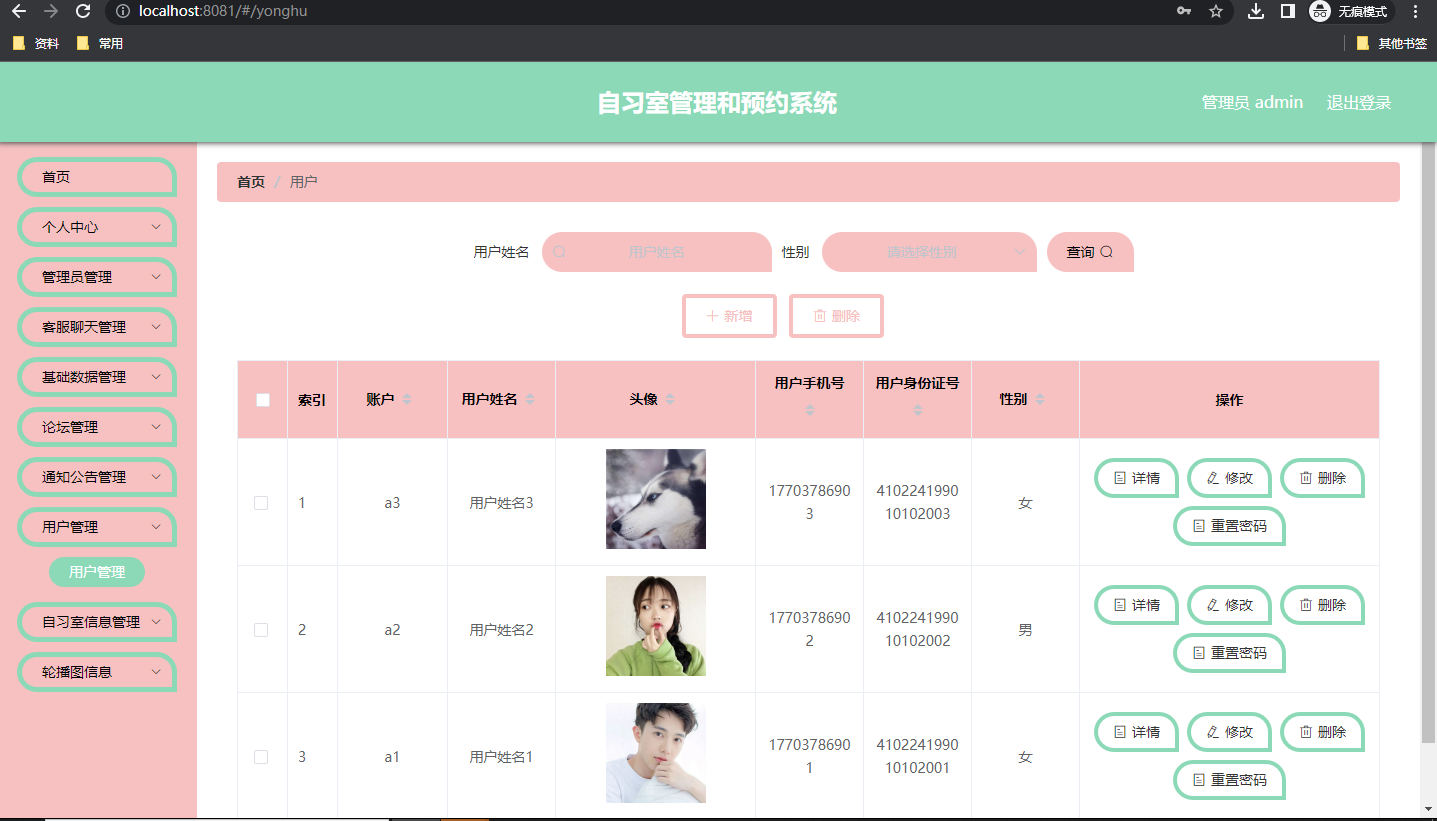Toggle the browser side panel icon

pyautogui.click(x=1288, y=11)
